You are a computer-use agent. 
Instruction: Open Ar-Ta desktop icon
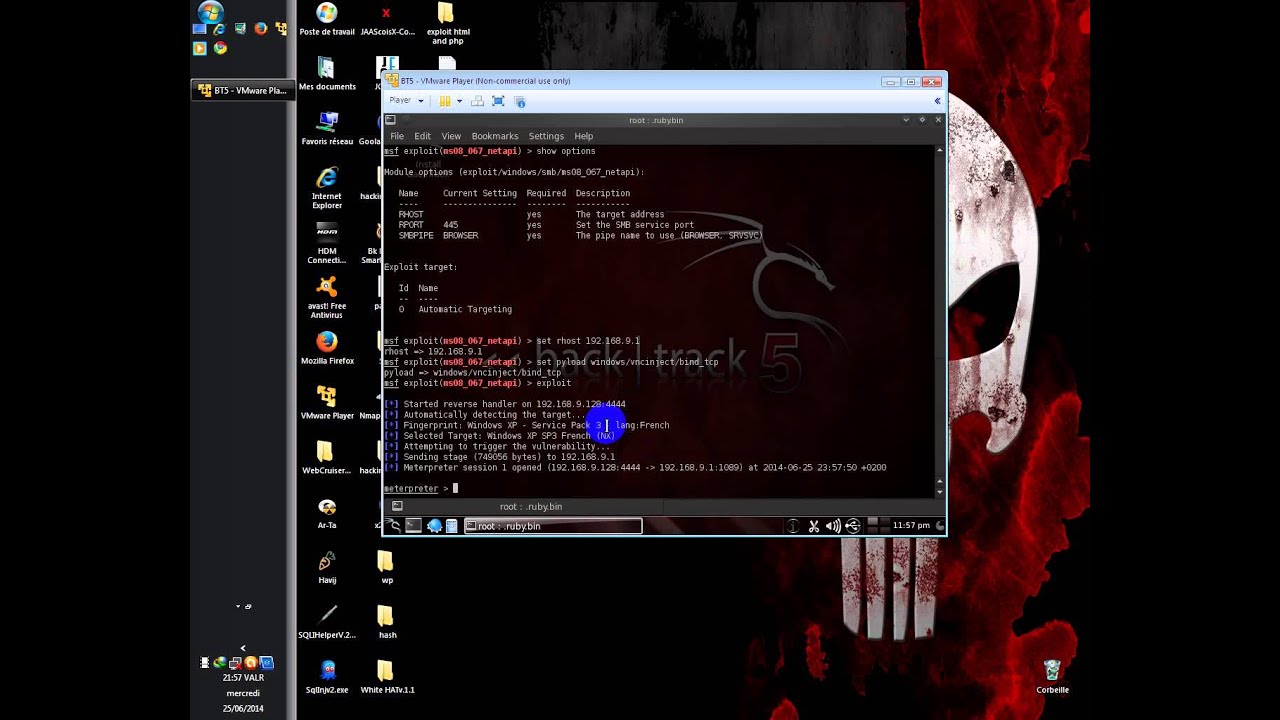(x=327, y=513)
